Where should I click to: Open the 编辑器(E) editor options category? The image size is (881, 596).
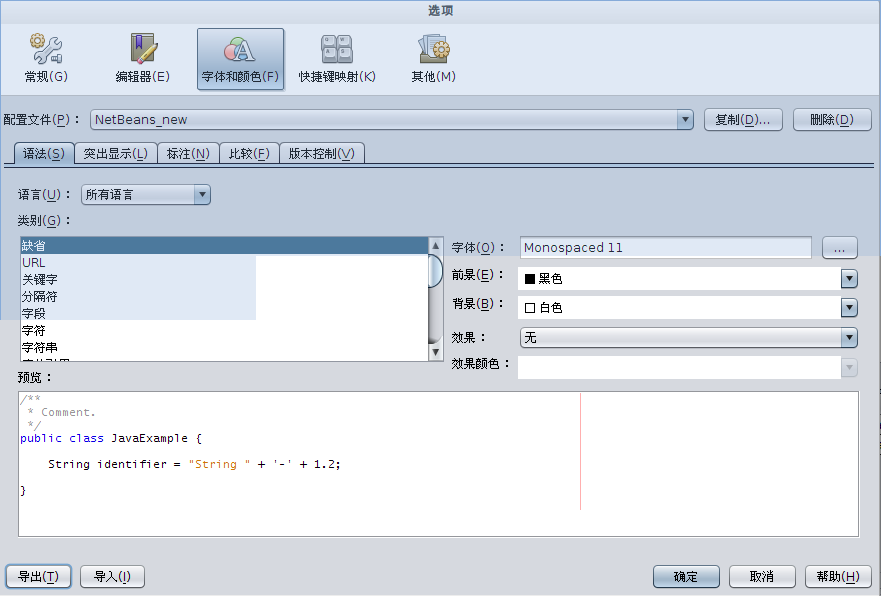click(143, 59)
